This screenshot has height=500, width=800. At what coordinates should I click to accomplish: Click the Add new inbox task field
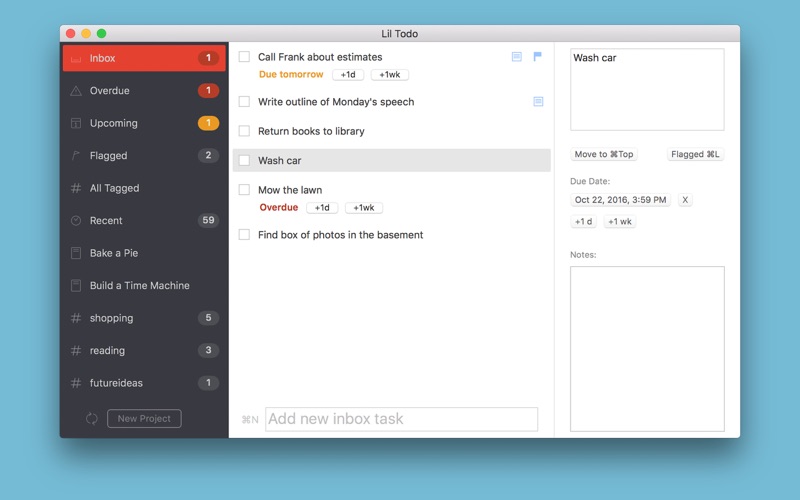[x=402, y=419]
